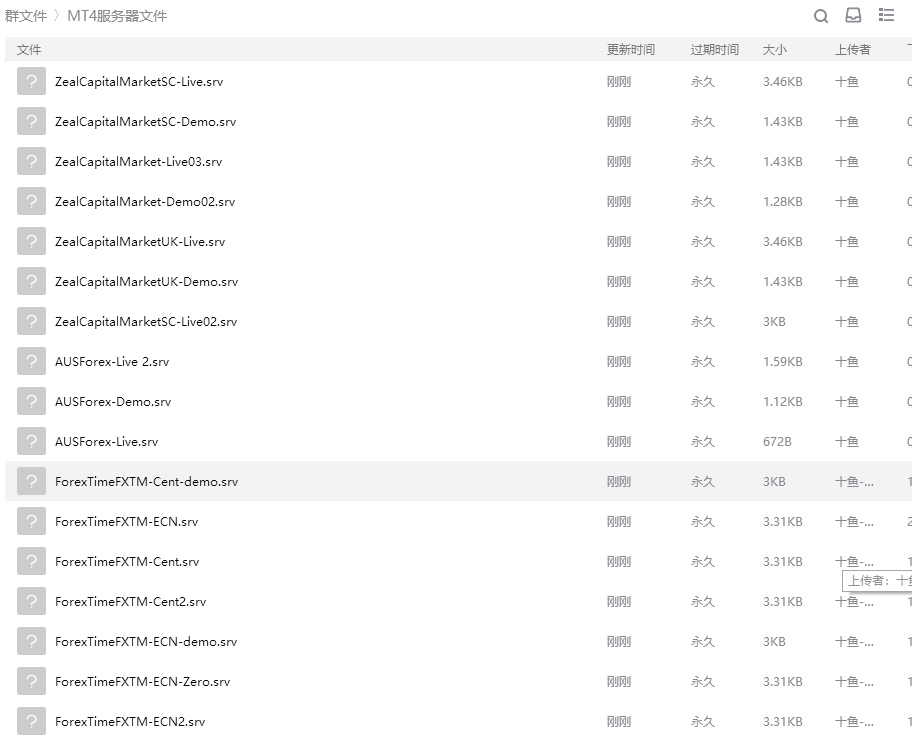Screen dimensions: 912x741
Task: Click file icon of ForexTimeFXTM-Cent.srv
Action: tap(31, 561)
